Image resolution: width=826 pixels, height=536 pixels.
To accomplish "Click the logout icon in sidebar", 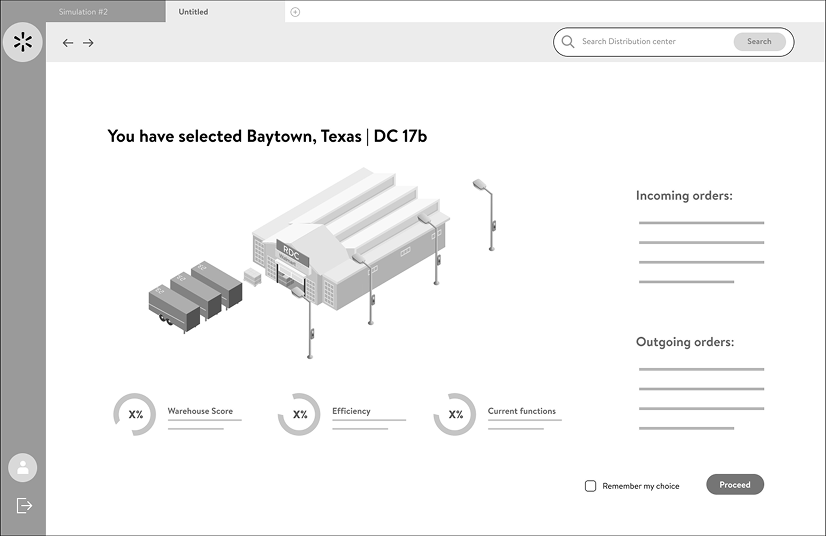I will point(24,505).
